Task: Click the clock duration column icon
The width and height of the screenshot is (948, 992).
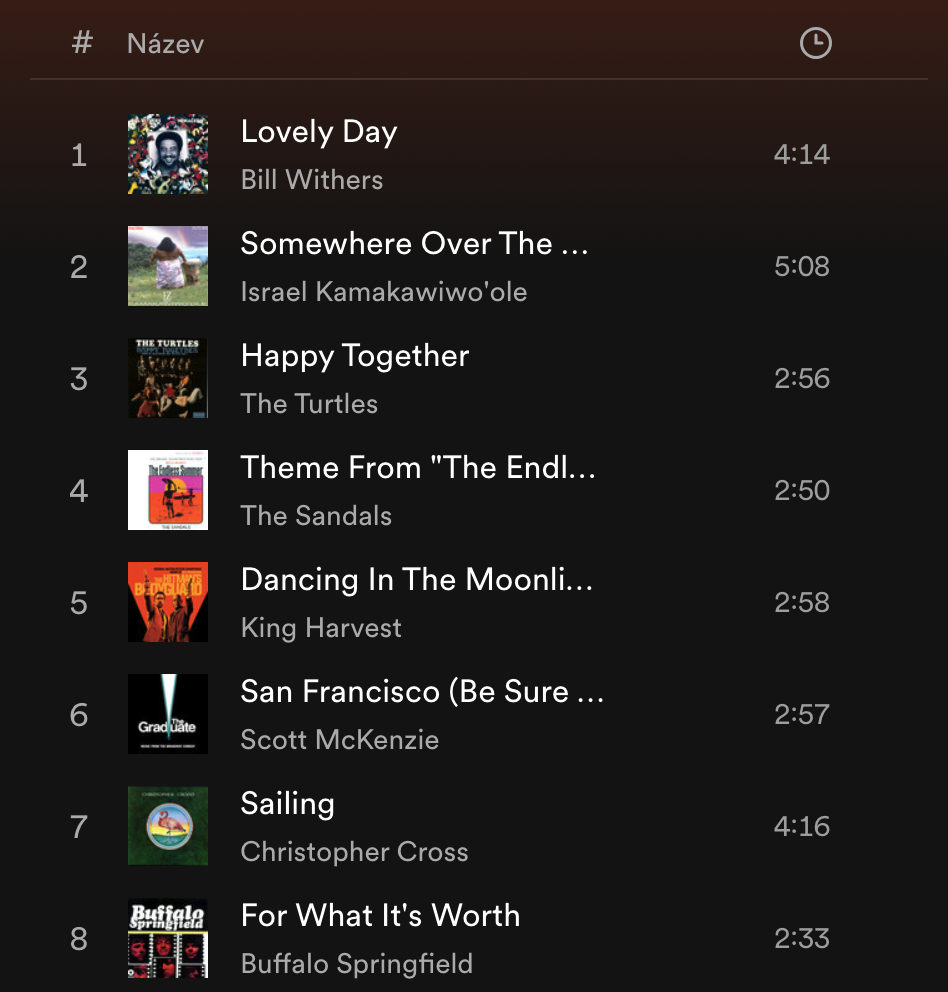Action: pyautogui.click(x=815, y=43)
